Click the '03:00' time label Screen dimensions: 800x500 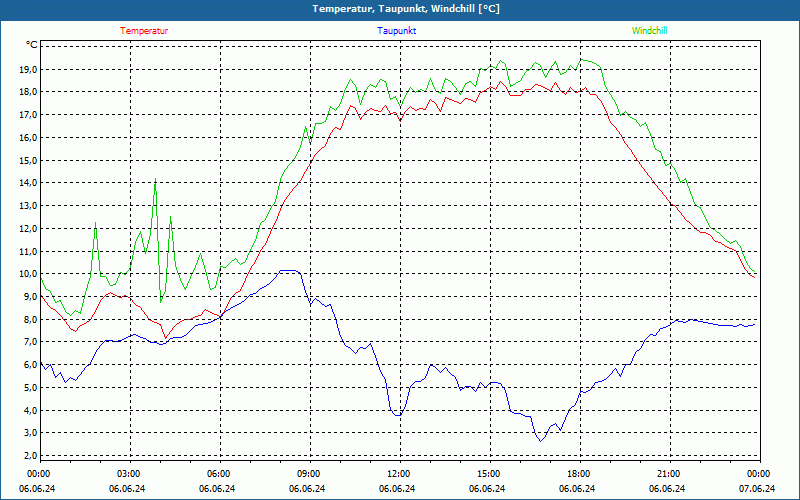pos(130,473)
